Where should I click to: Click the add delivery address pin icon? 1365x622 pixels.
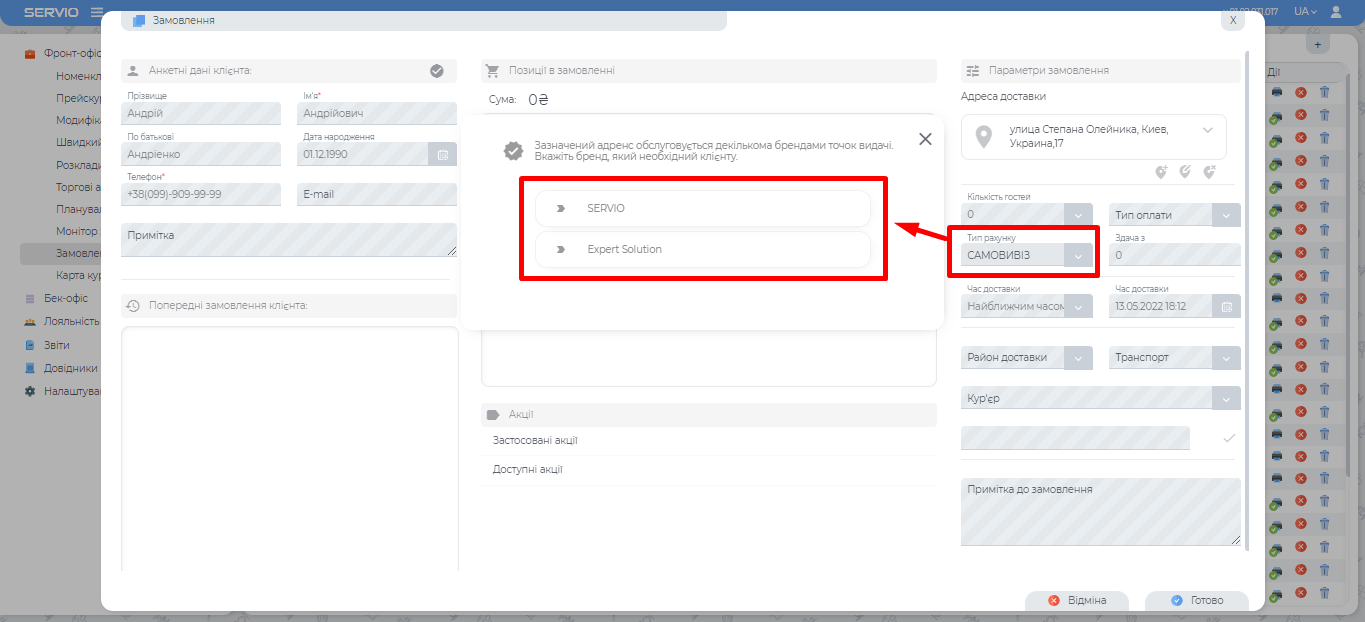tap(1161, 172)
